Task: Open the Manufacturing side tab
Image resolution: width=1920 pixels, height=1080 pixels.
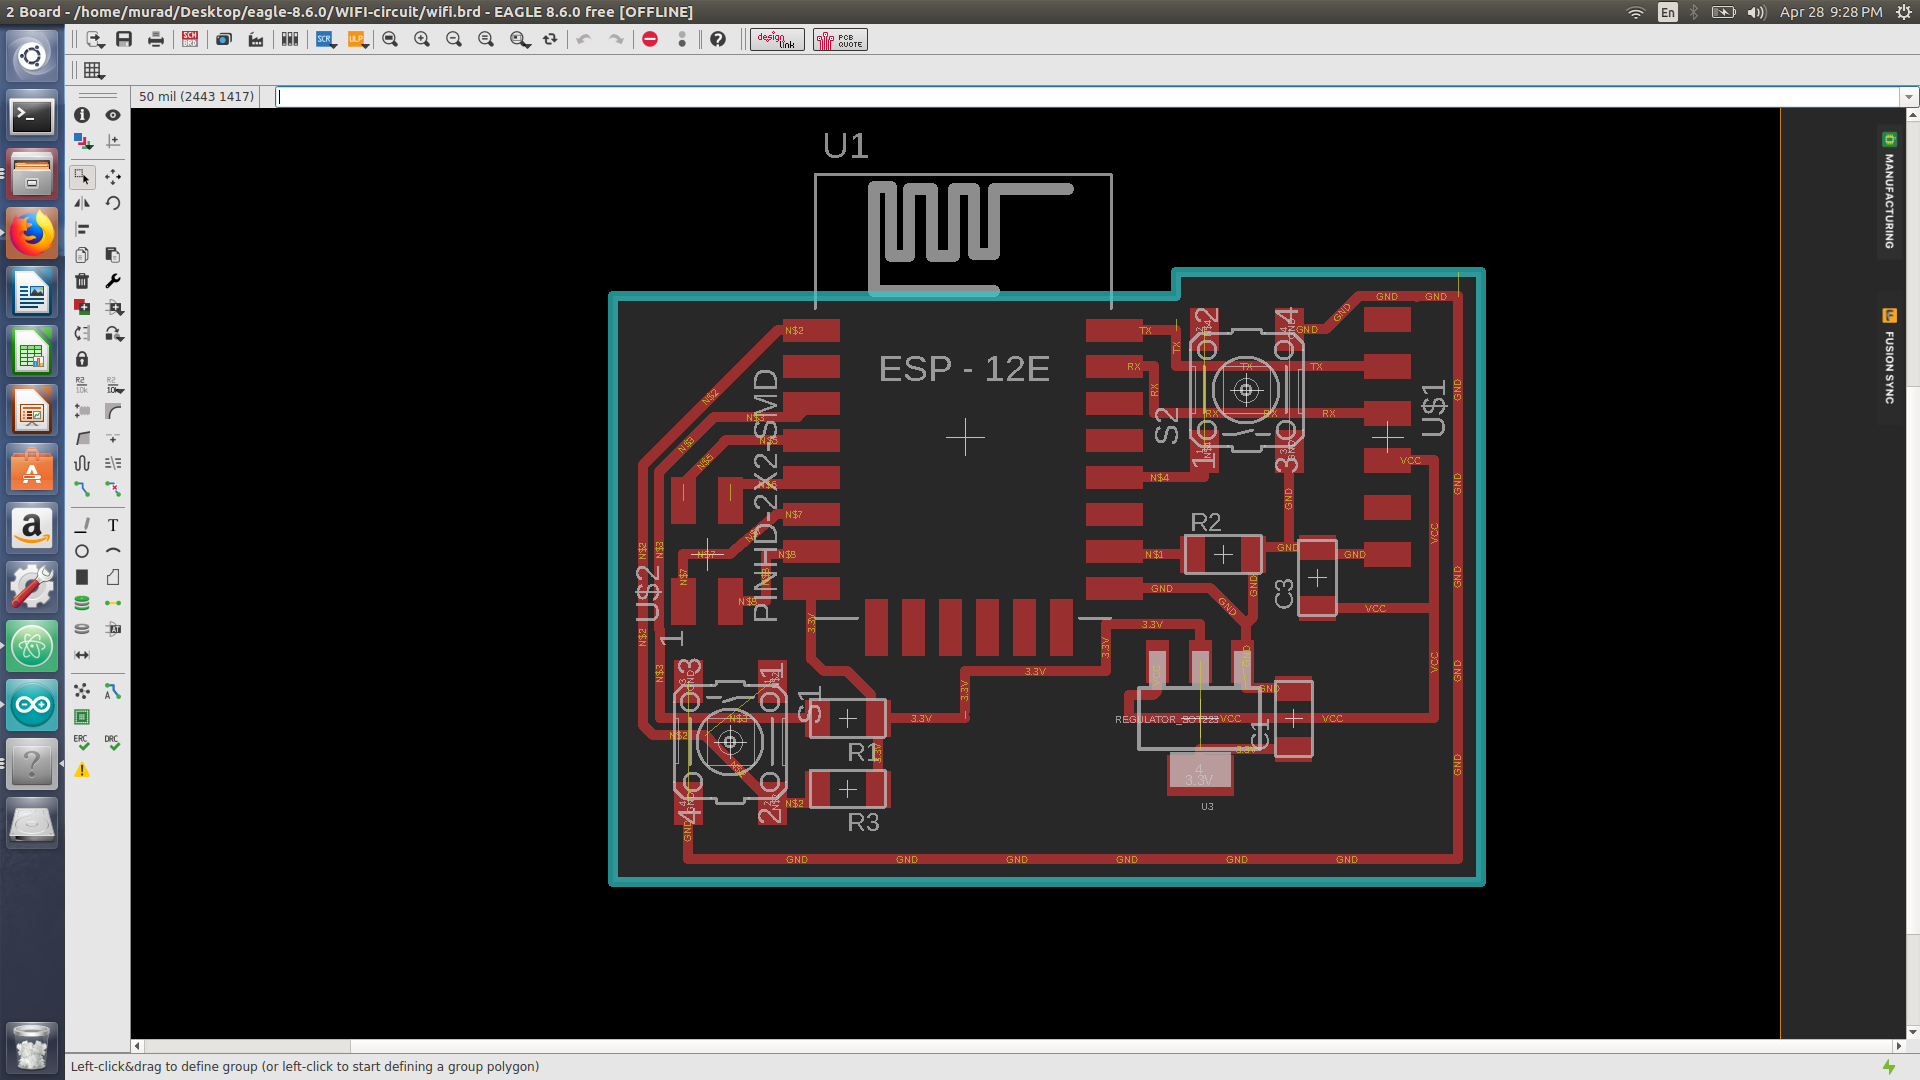Action: [1889, 191]
